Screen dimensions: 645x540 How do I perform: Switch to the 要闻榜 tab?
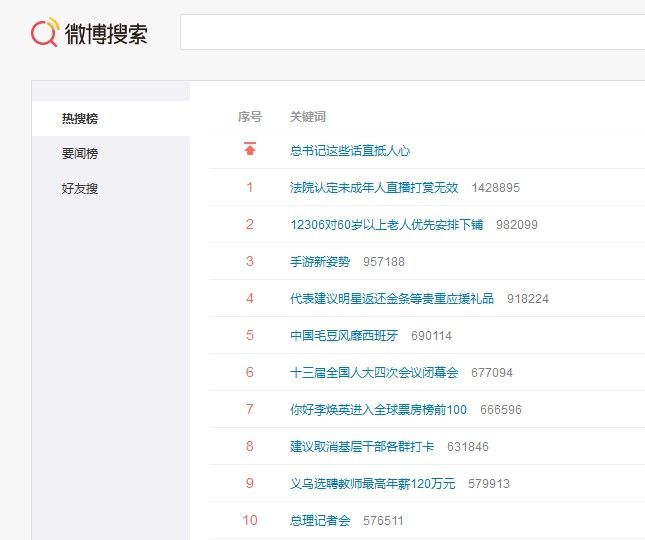[x=80, y=154]
